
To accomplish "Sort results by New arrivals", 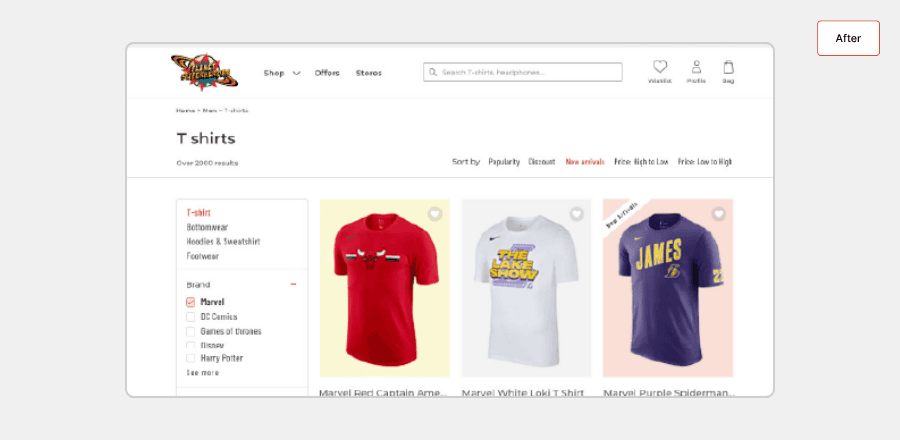I will pyautogui.click(x=585, y=162).
